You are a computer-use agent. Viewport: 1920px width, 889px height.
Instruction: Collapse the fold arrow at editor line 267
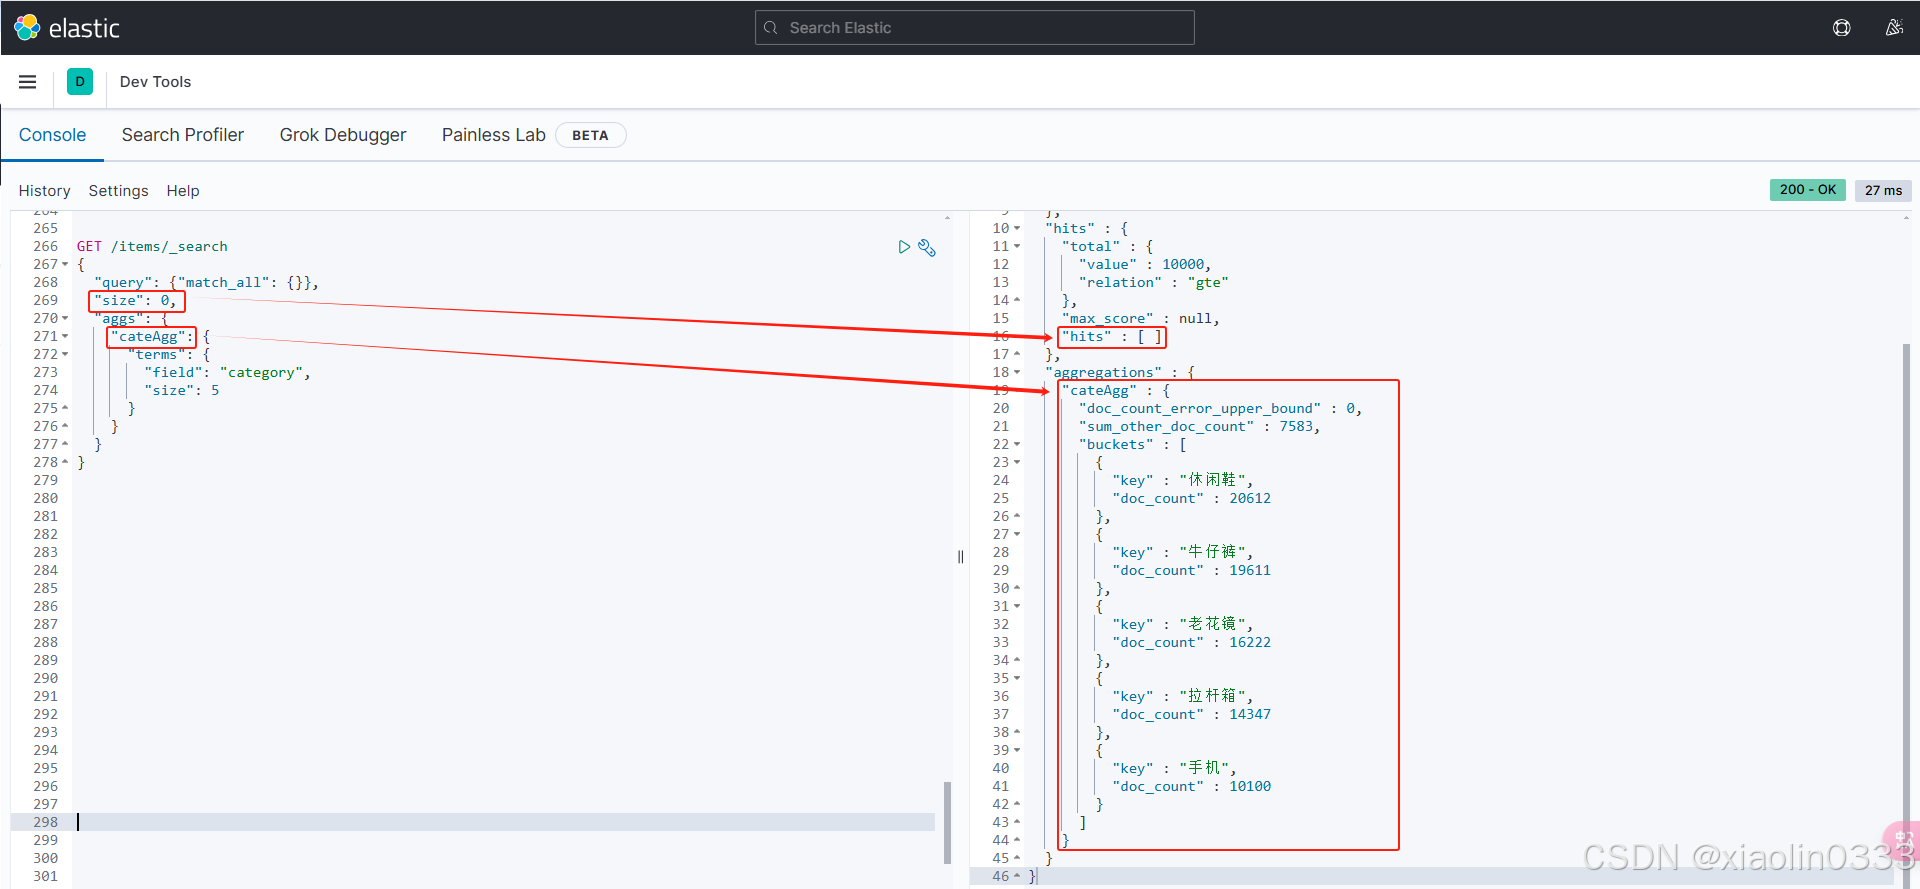[x=65, y=265]
